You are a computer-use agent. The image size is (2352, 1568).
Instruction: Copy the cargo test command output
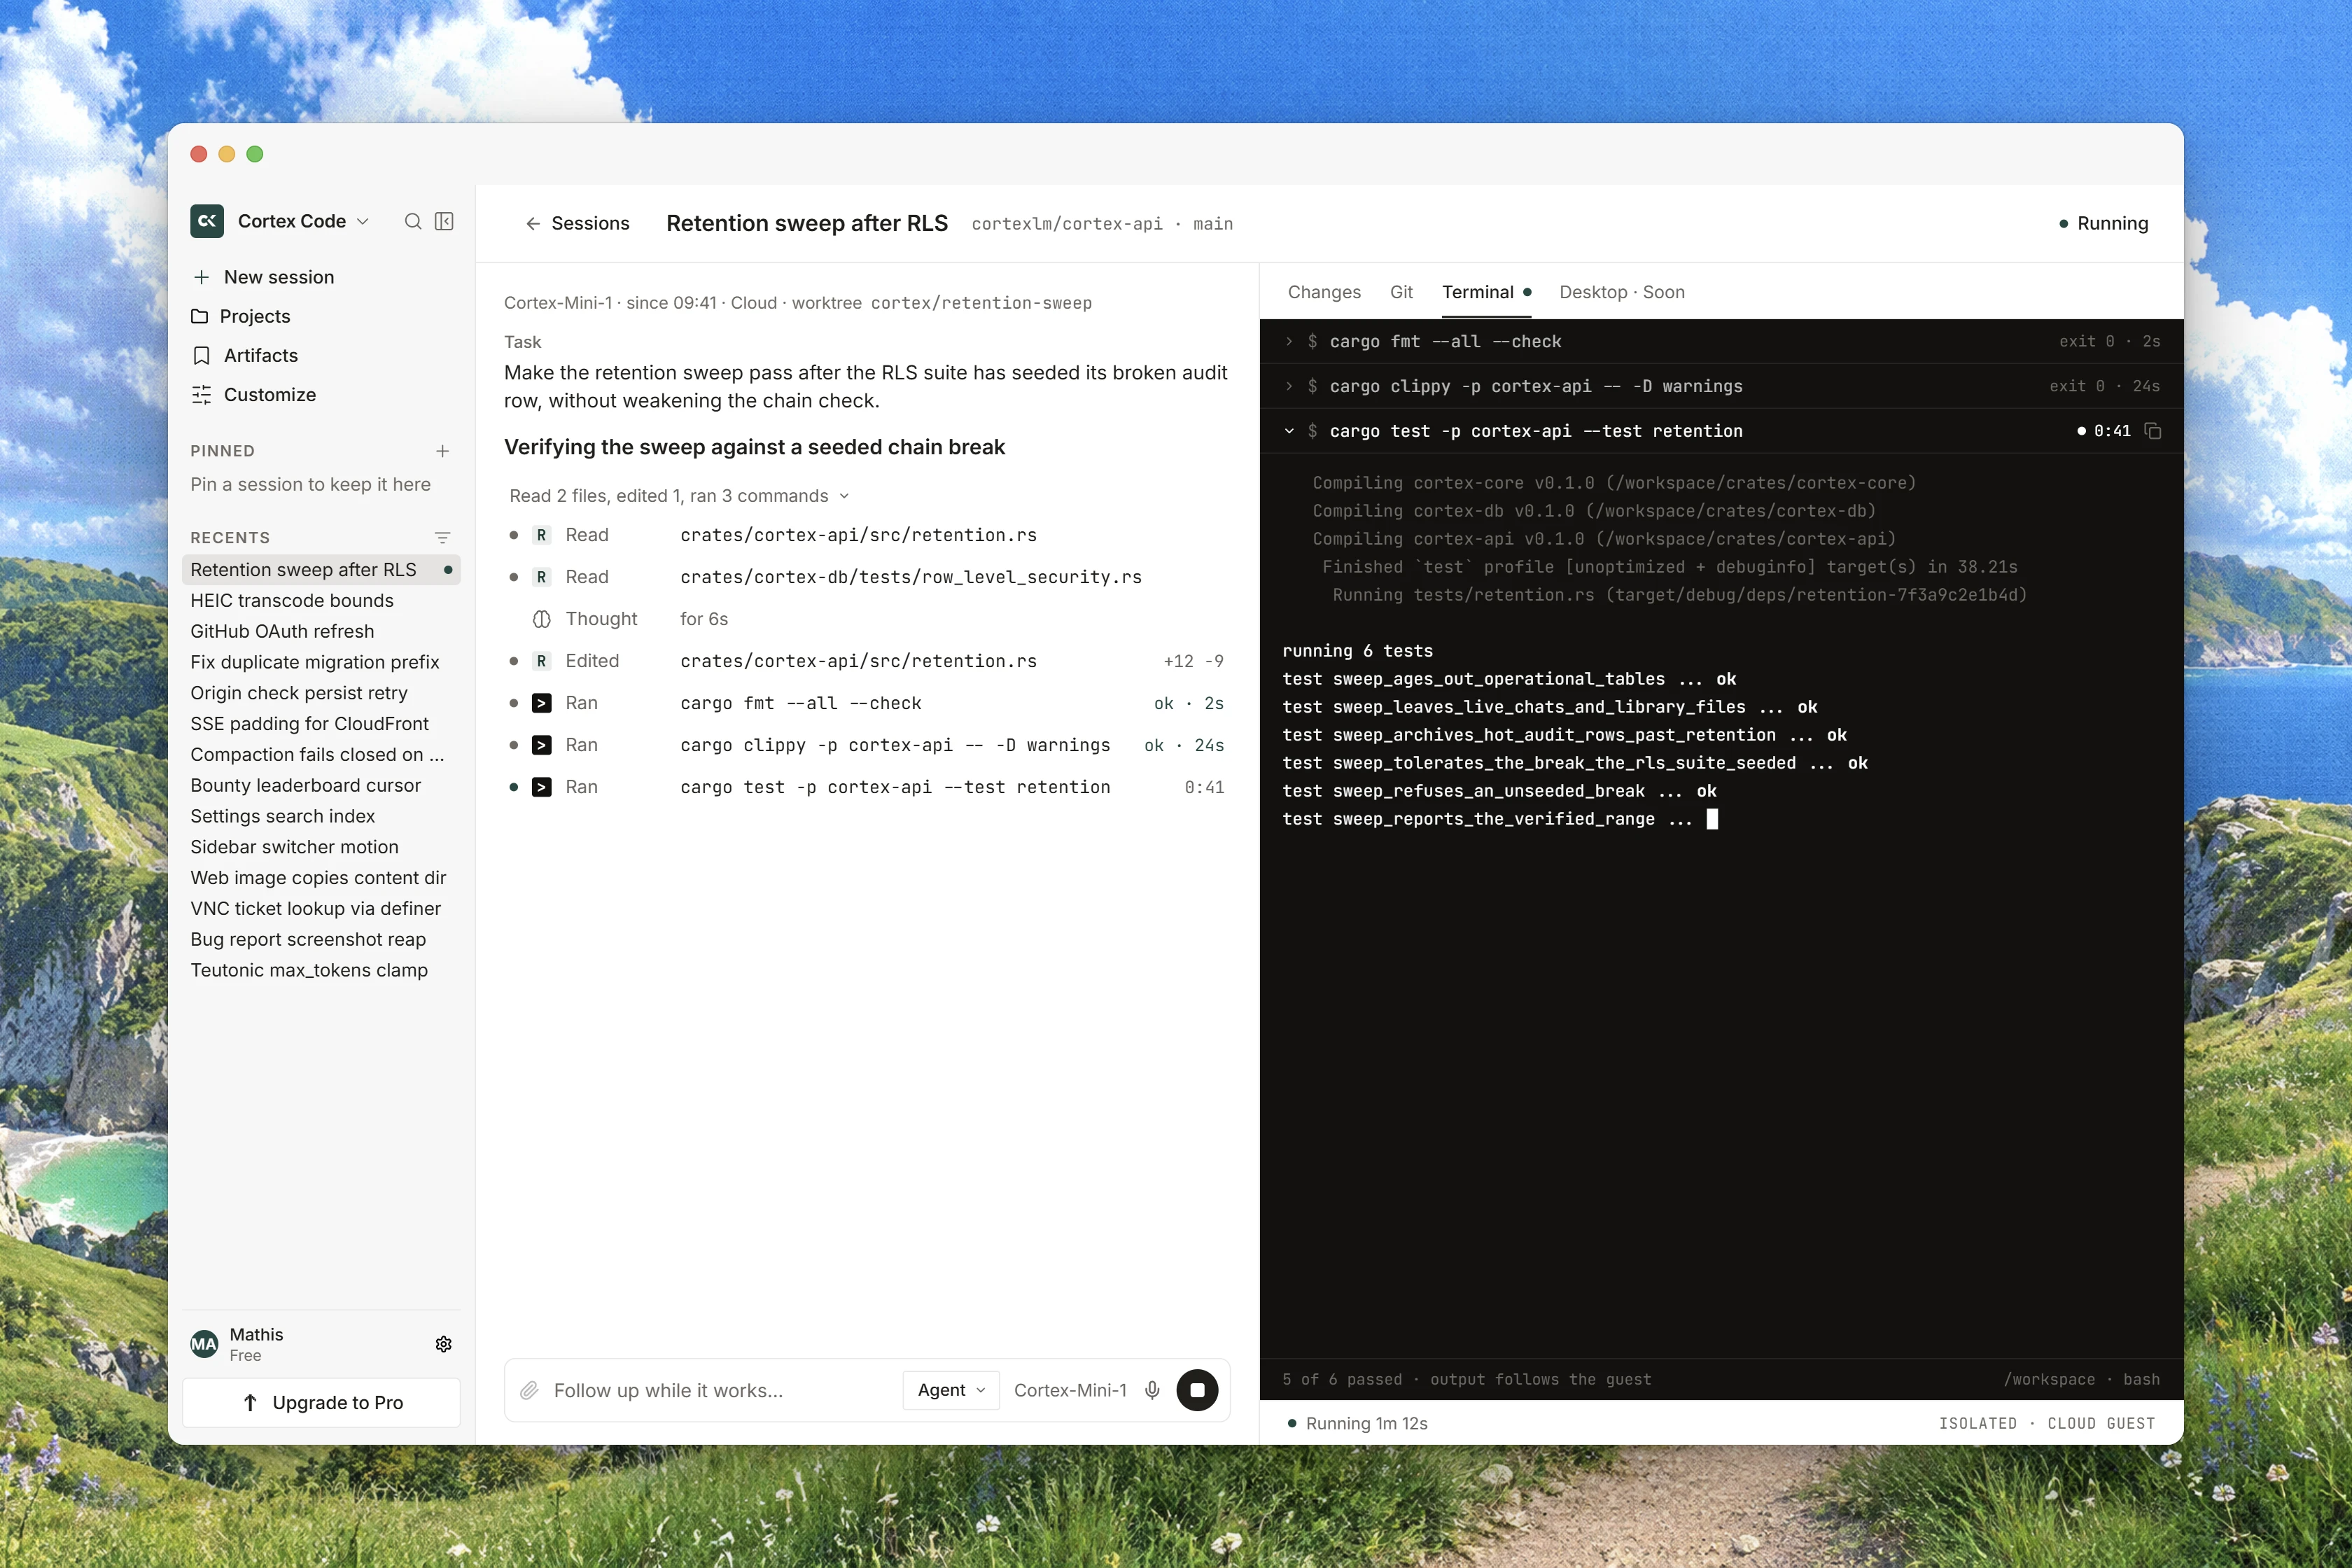click(2153, 431)
